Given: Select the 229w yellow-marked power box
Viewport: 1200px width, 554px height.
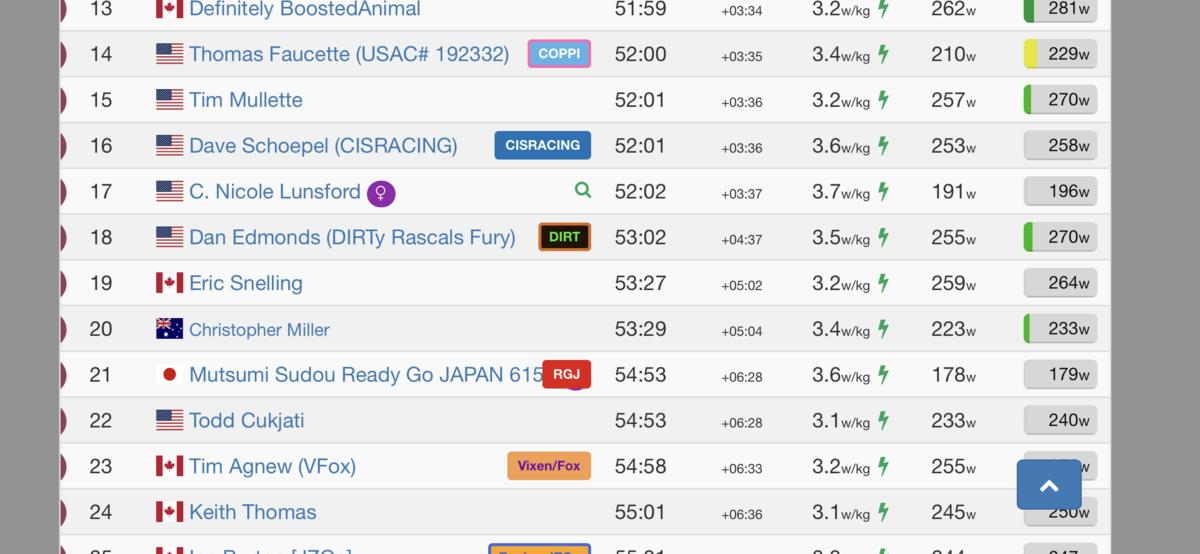Looking at the screenshot, I should 1060,54.
